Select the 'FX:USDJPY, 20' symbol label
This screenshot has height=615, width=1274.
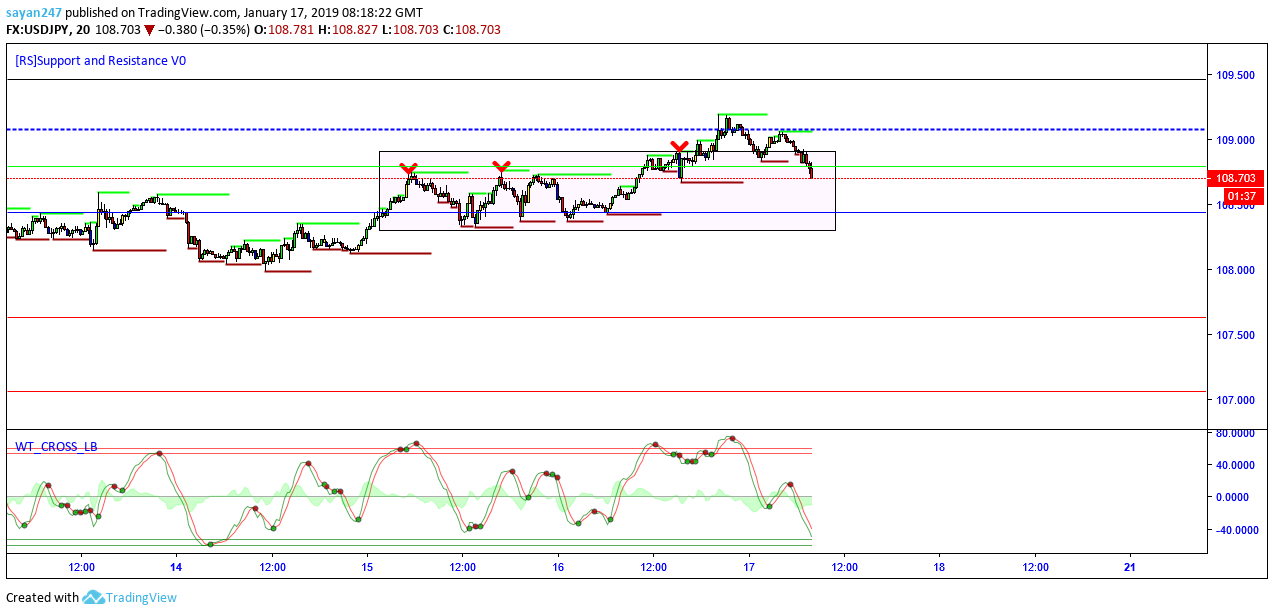tap(47, 30)
